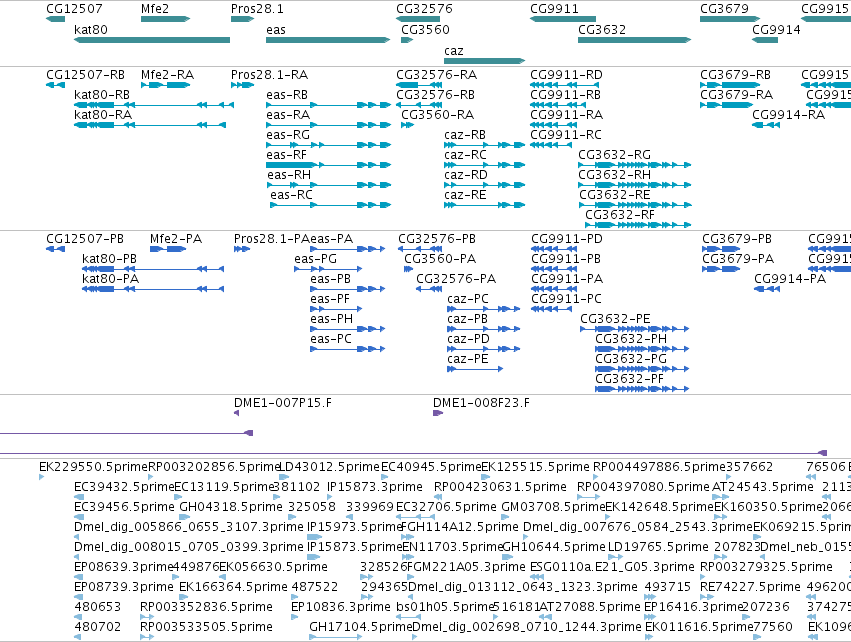Select the RE74227.5prime EST label
Viewport: 851px width, 642px height.
pyautogui.click(x=751, y=587)
